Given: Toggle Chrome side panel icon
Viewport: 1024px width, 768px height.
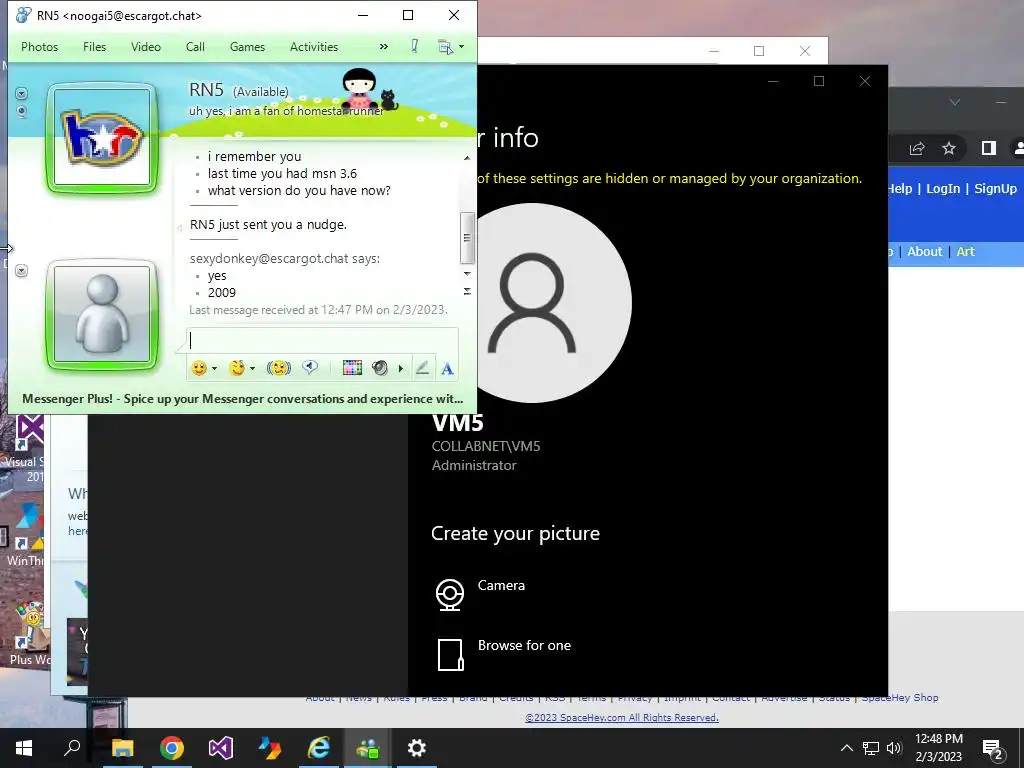Looking at the screenshot, I should pyautogui.click(x=989, y=148).
